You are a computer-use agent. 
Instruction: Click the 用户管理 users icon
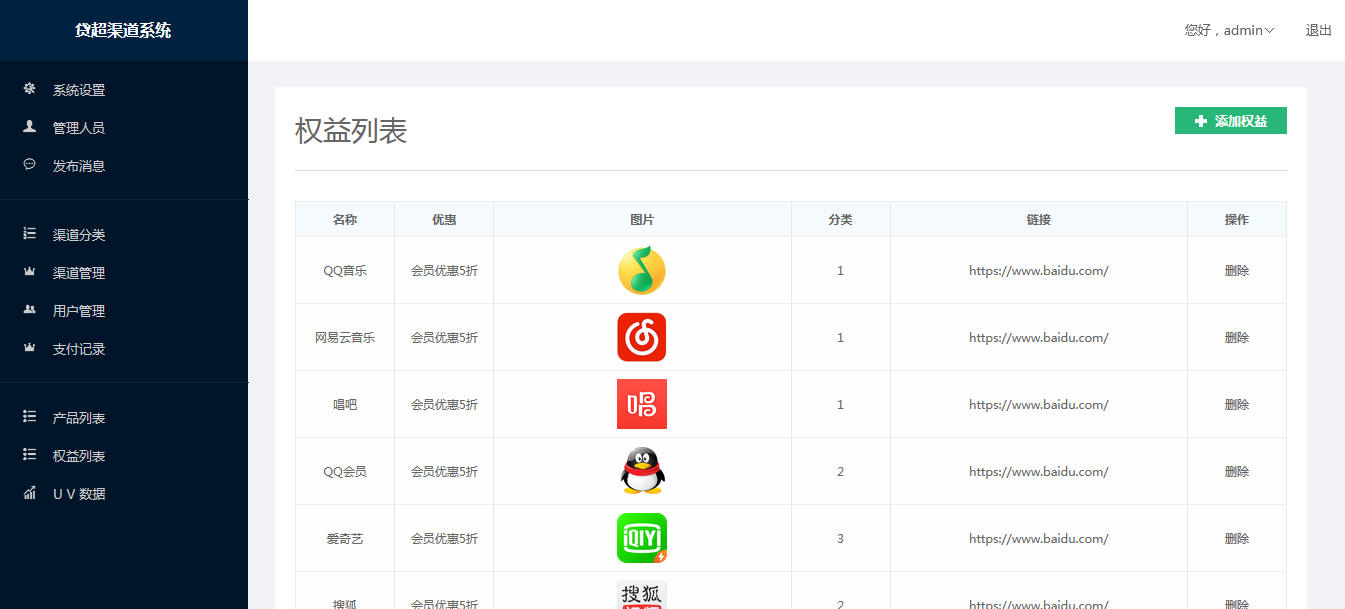pos(28,310)
